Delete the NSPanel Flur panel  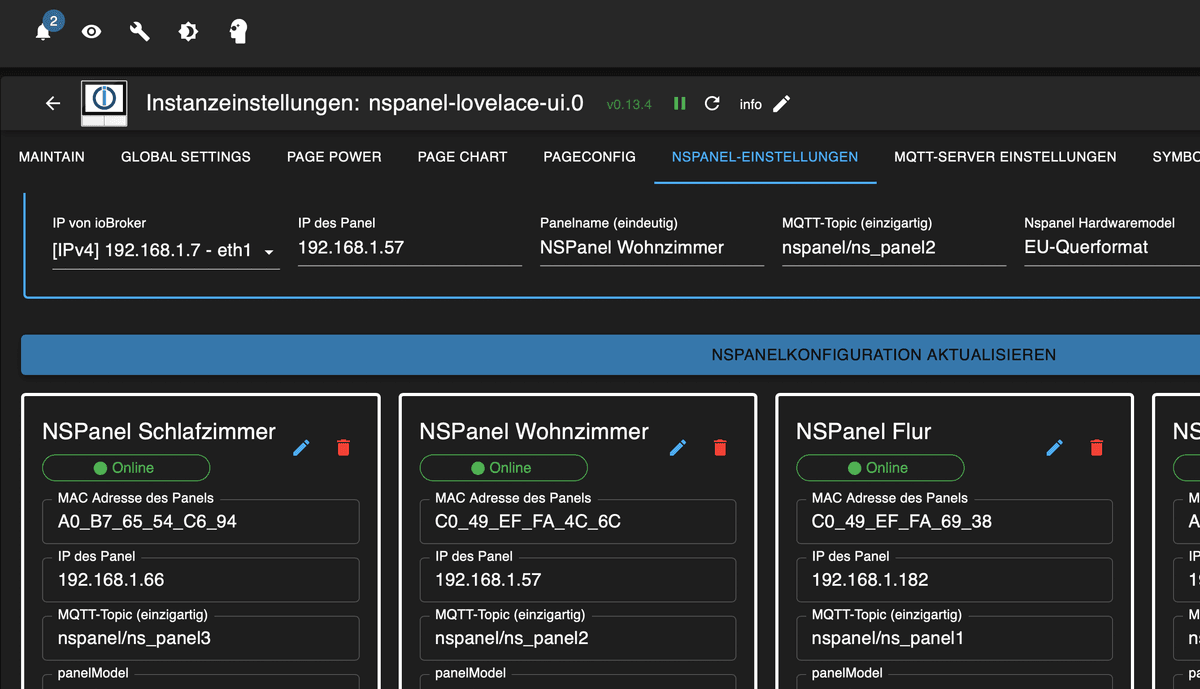point(1097,447)
